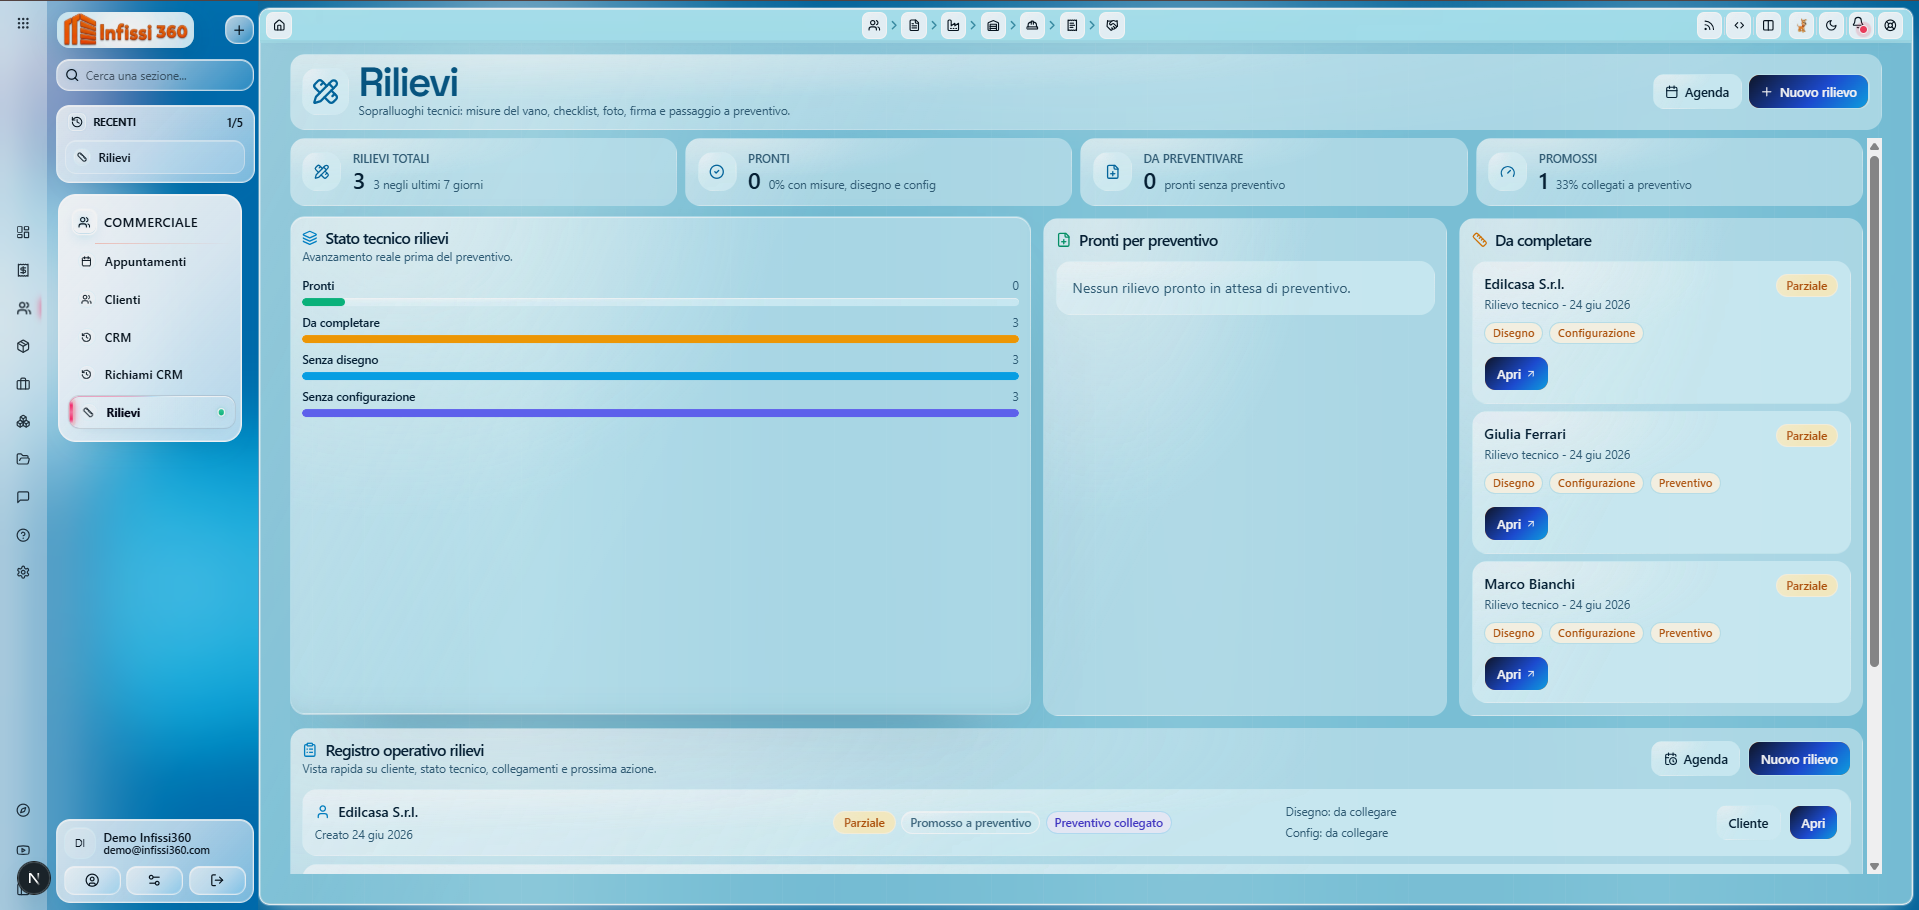Image resolution: width=1919 pixels, height=910 pixels.
Task: Click the clients (people) workflow step icon
Action: click(x=874, y=26)
